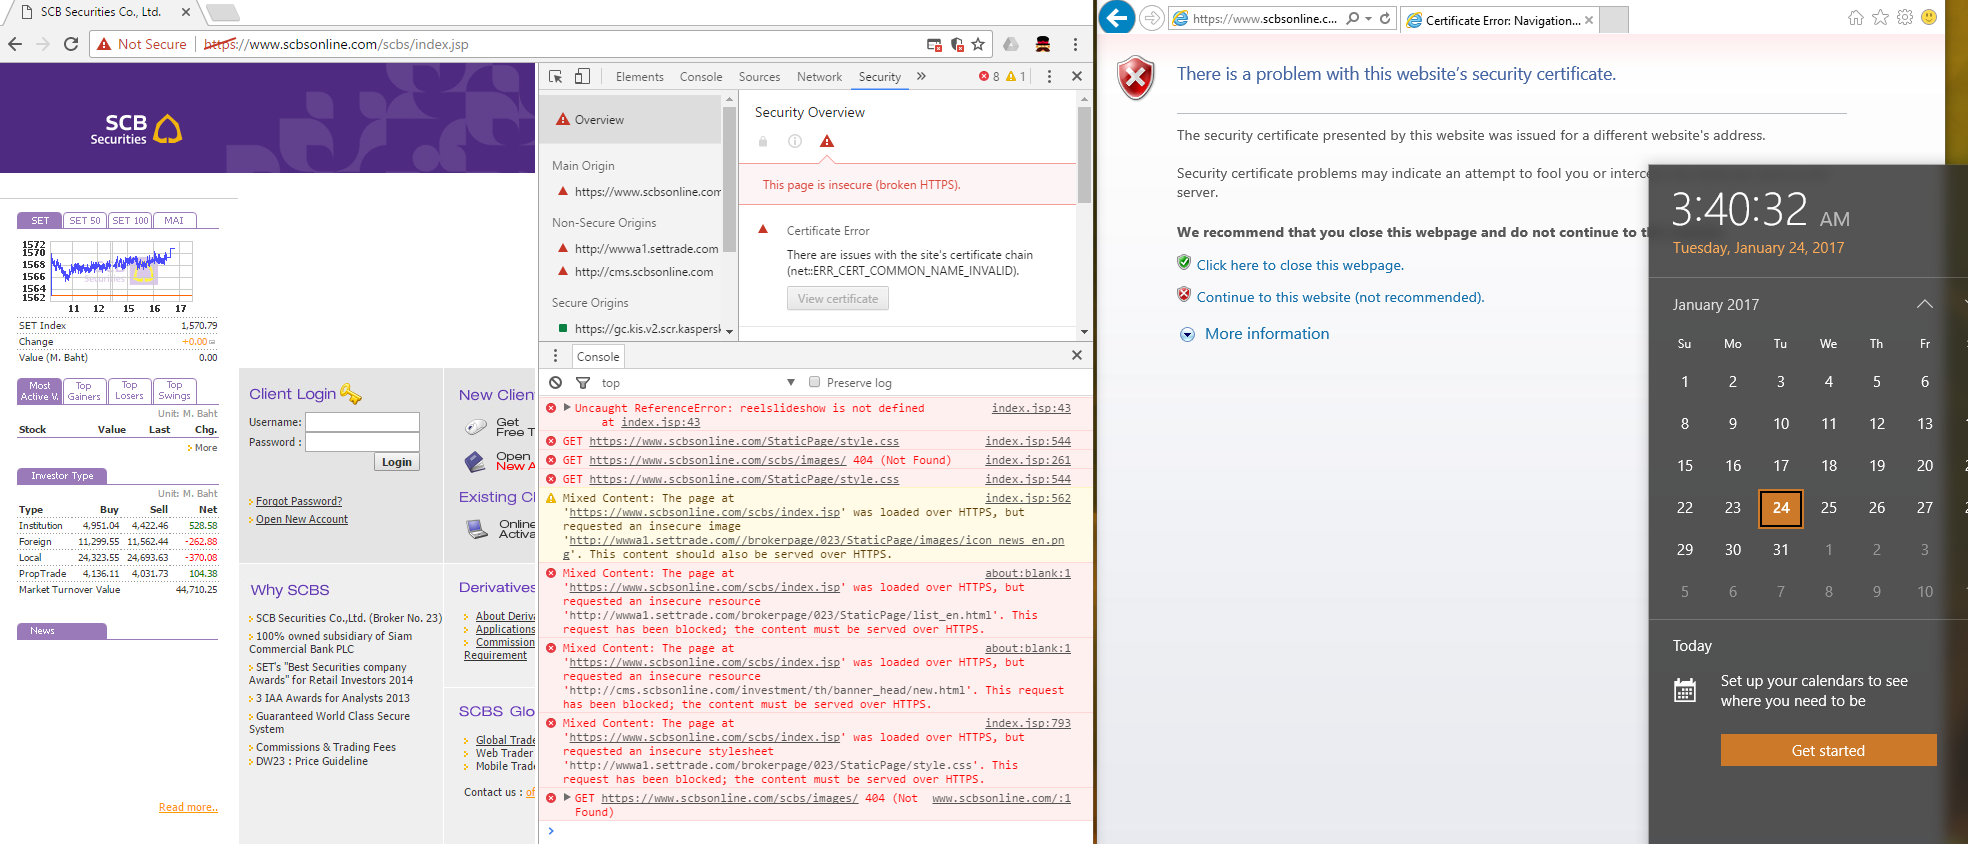The width and height of the screenshot is (1968, 844).
Task: Open the console drawer three-dot menu
Action: coord(556,356)
